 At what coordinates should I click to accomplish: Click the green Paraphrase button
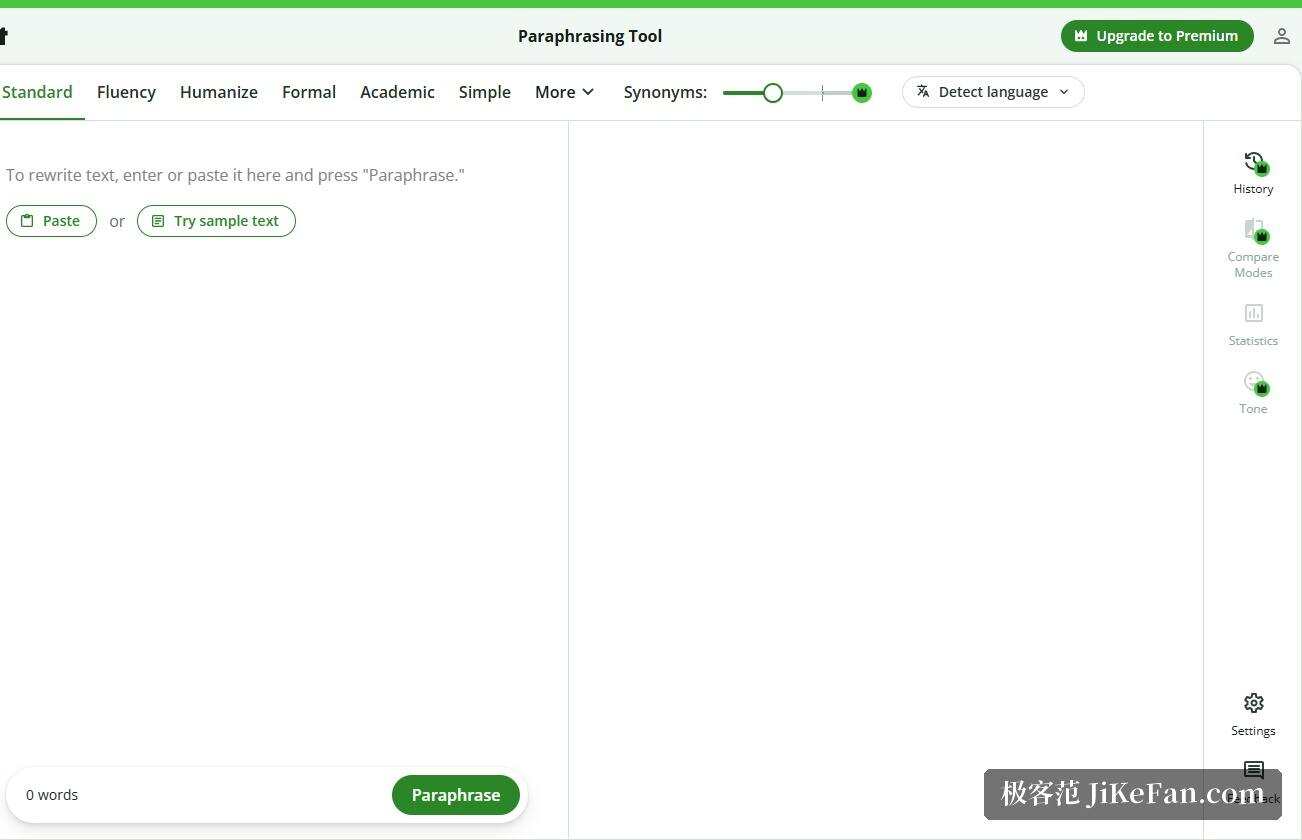click(x=456, y=795)
